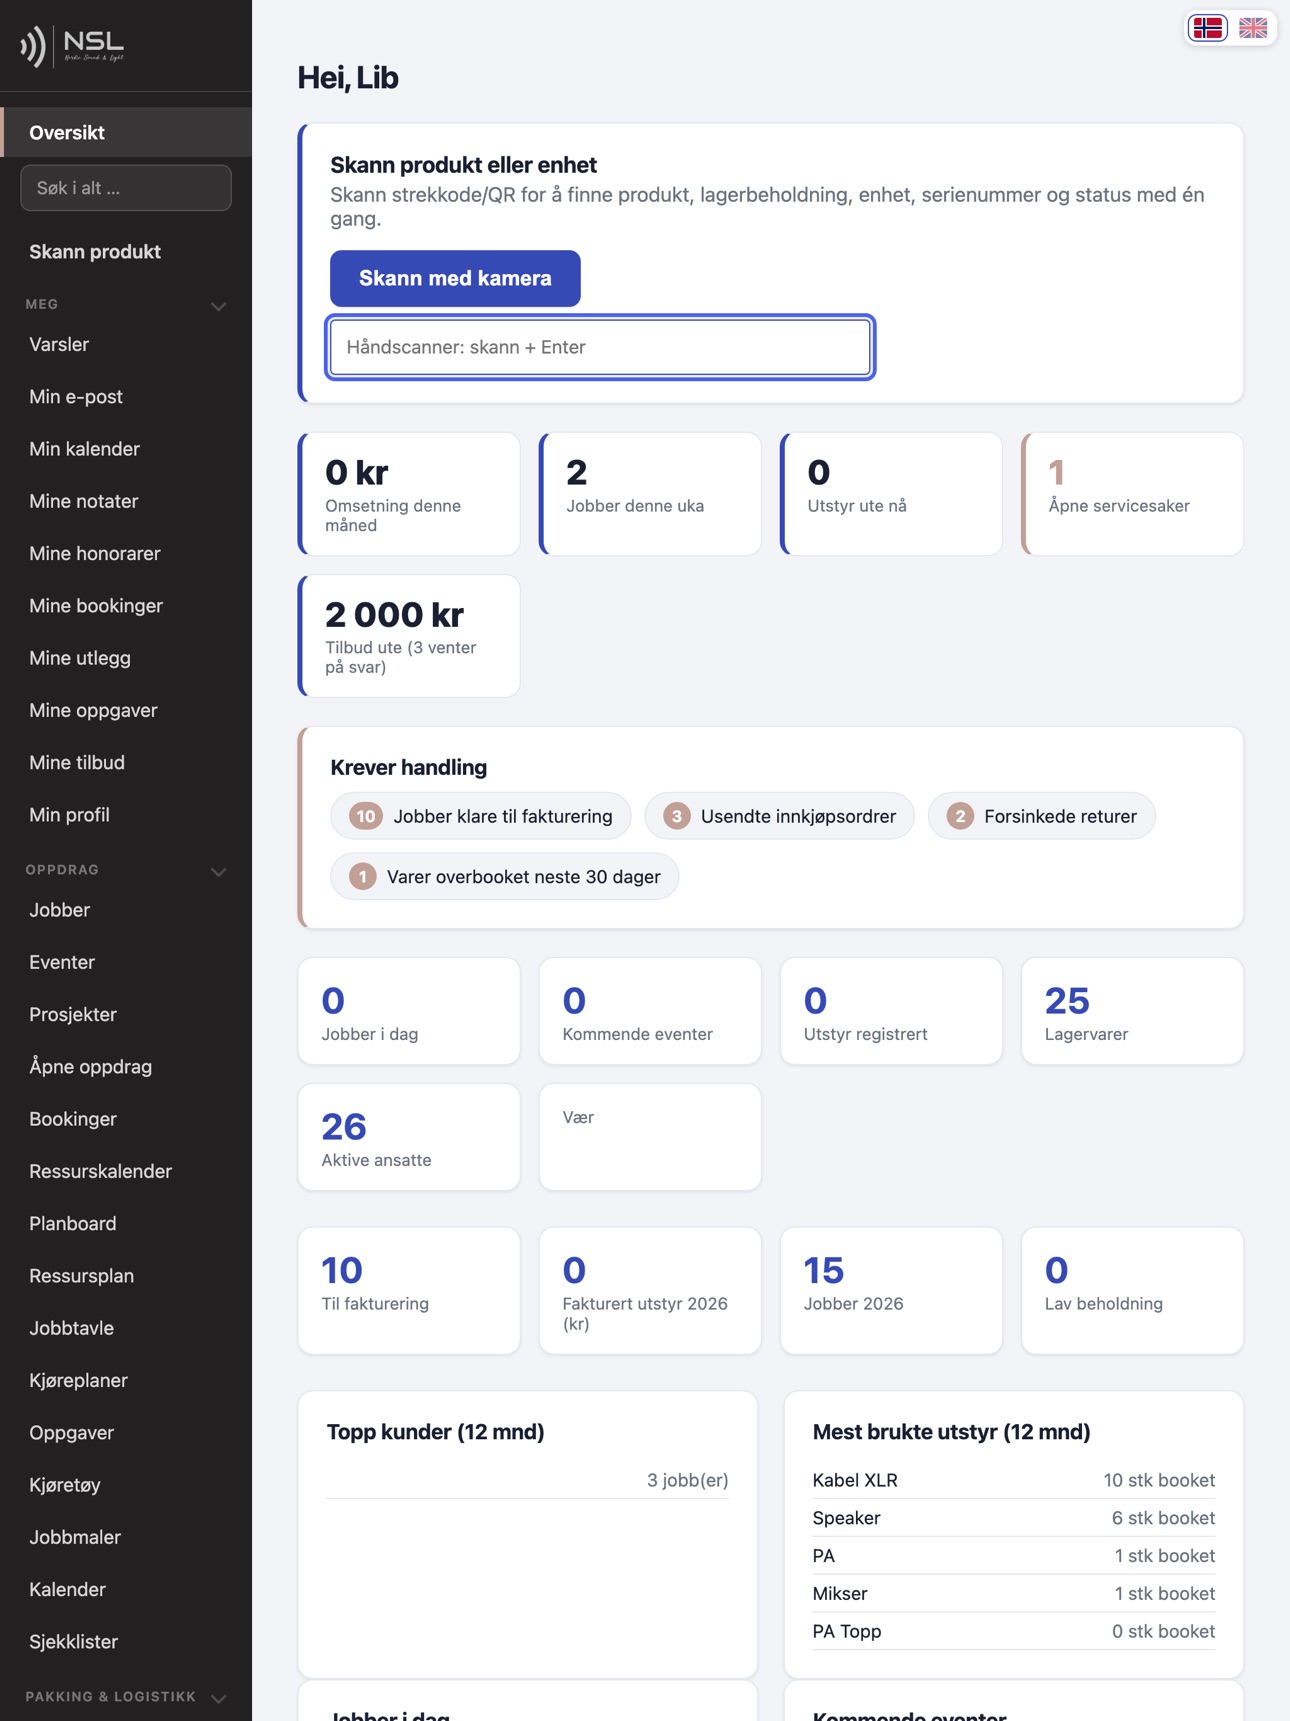The image size is (1290, 1721).
Task: Click Skann med kamera button
Action: click(455, 278)
